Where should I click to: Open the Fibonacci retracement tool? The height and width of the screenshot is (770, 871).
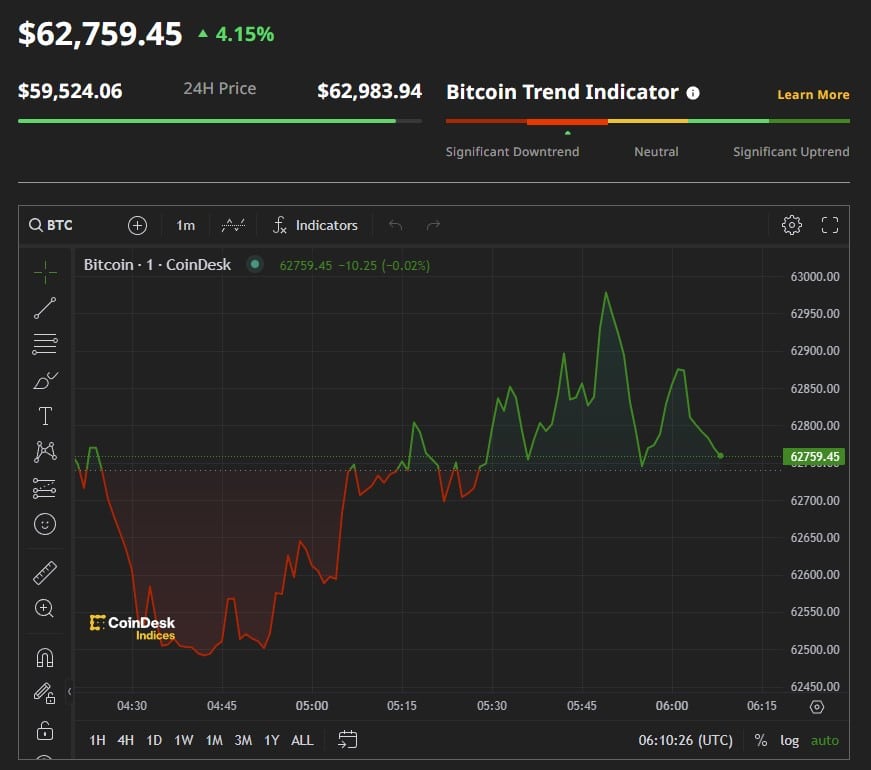point(45,344)
